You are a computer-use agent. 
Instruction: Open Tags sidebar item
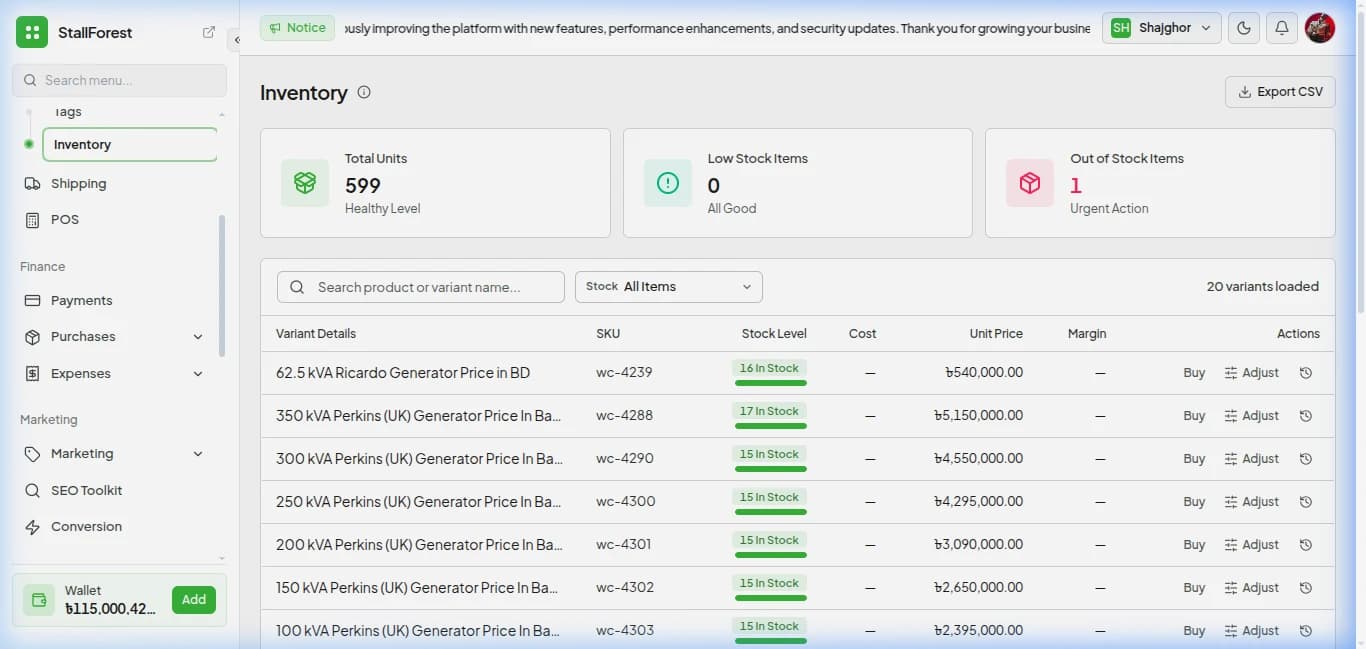pos(68,111)
